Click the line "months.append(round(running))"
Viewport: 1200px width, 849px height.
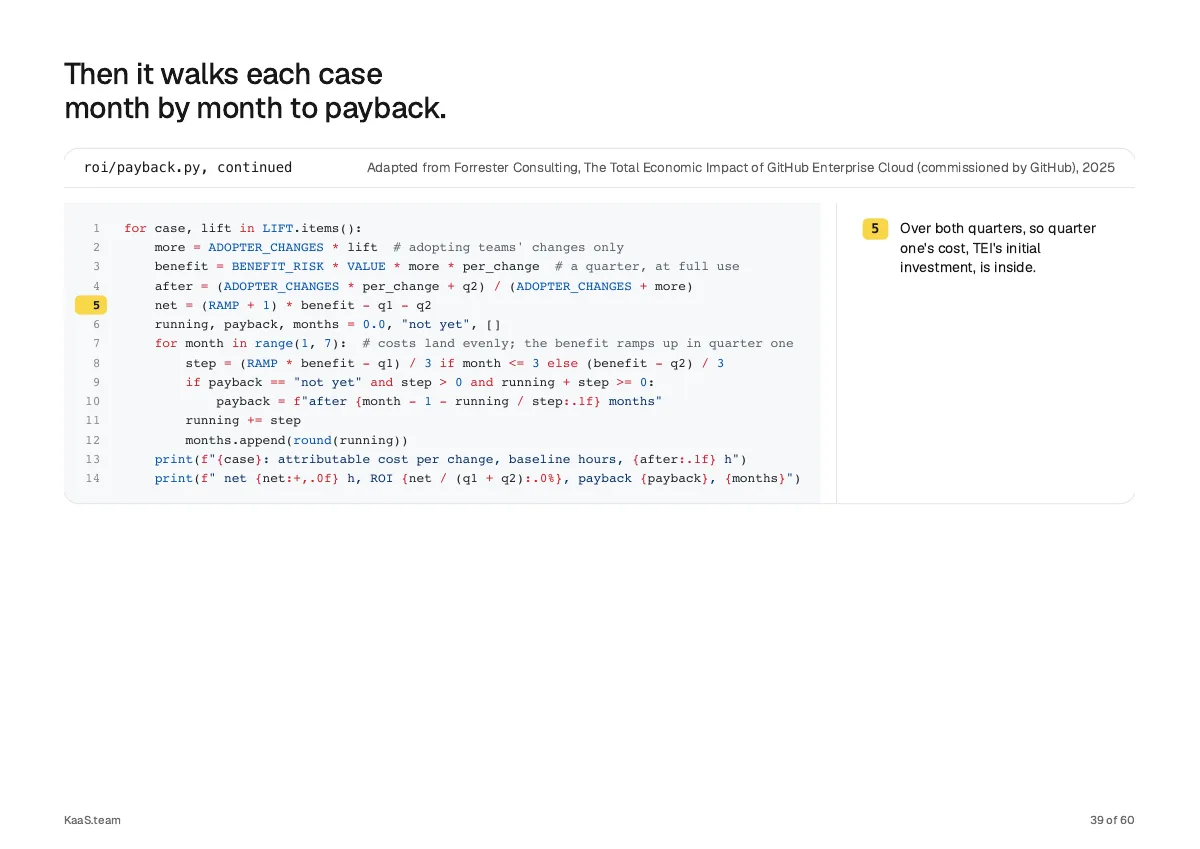click(297, 440)
